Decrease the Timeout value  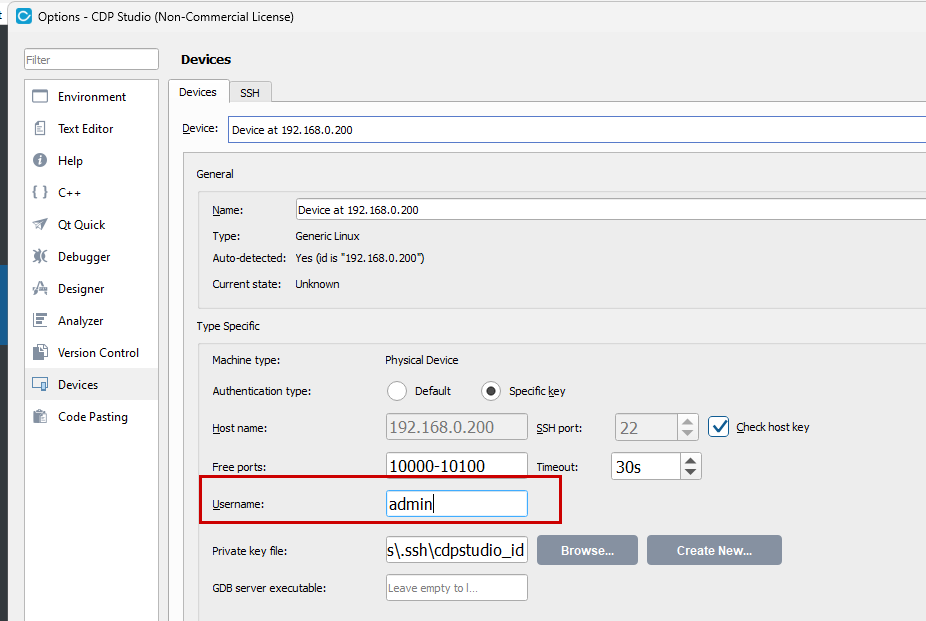[x=690, y=472]
